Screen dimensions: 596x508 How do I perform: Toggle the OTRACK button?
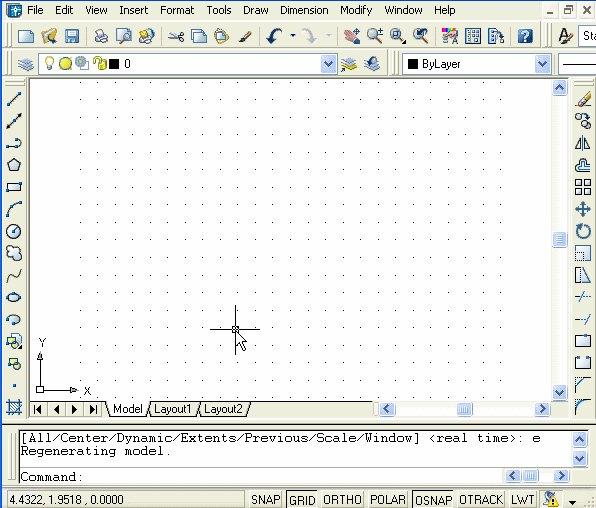pos(481,499)
